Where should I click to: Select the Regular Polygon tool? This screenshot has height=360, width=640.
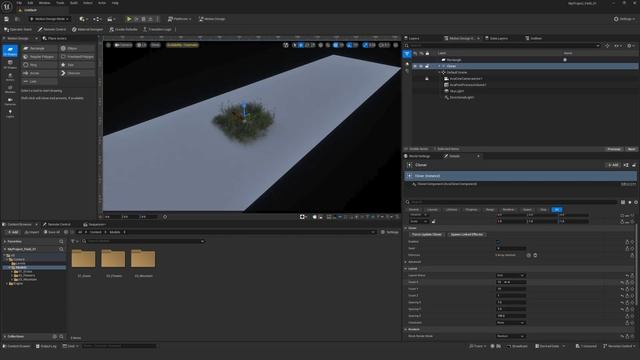(40, 57)
